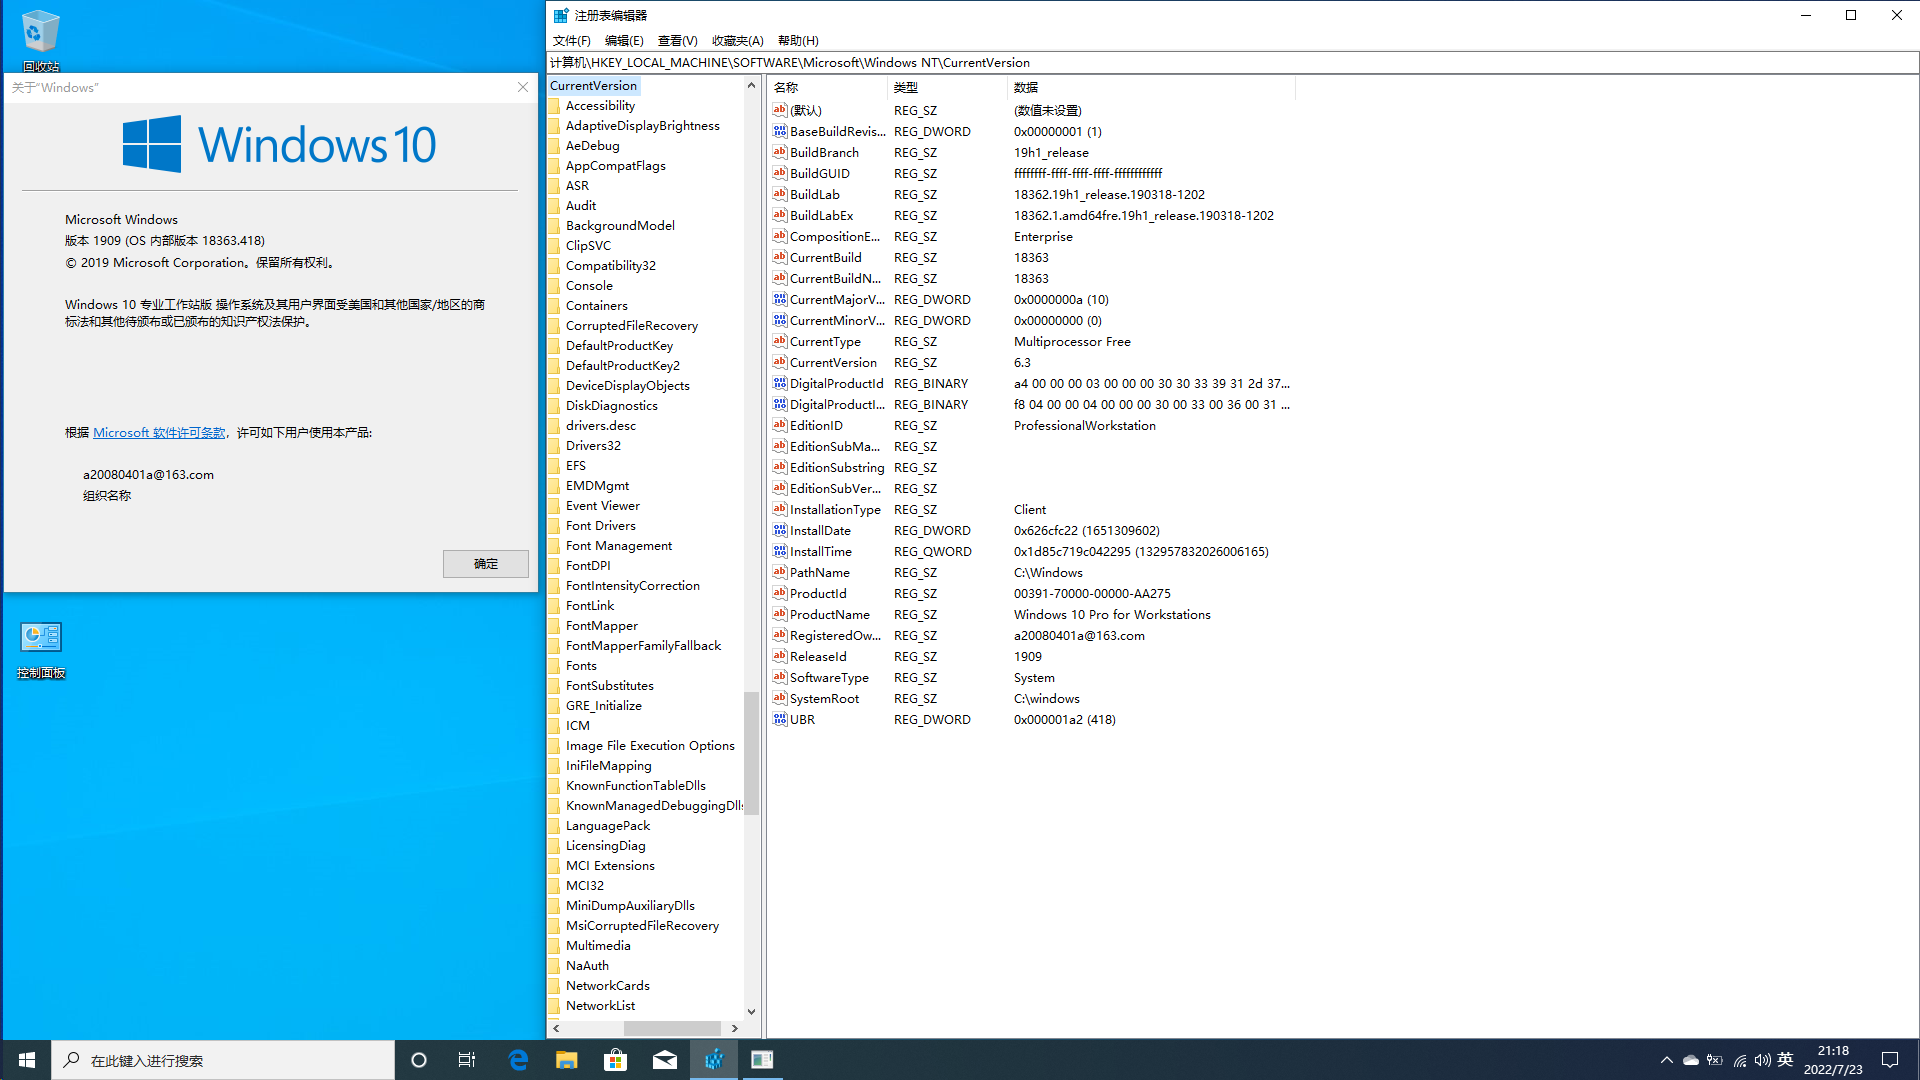This screenshot has width=1920, height=1080.
Task: Show hidden system tray icons
Action: 1666,1060
